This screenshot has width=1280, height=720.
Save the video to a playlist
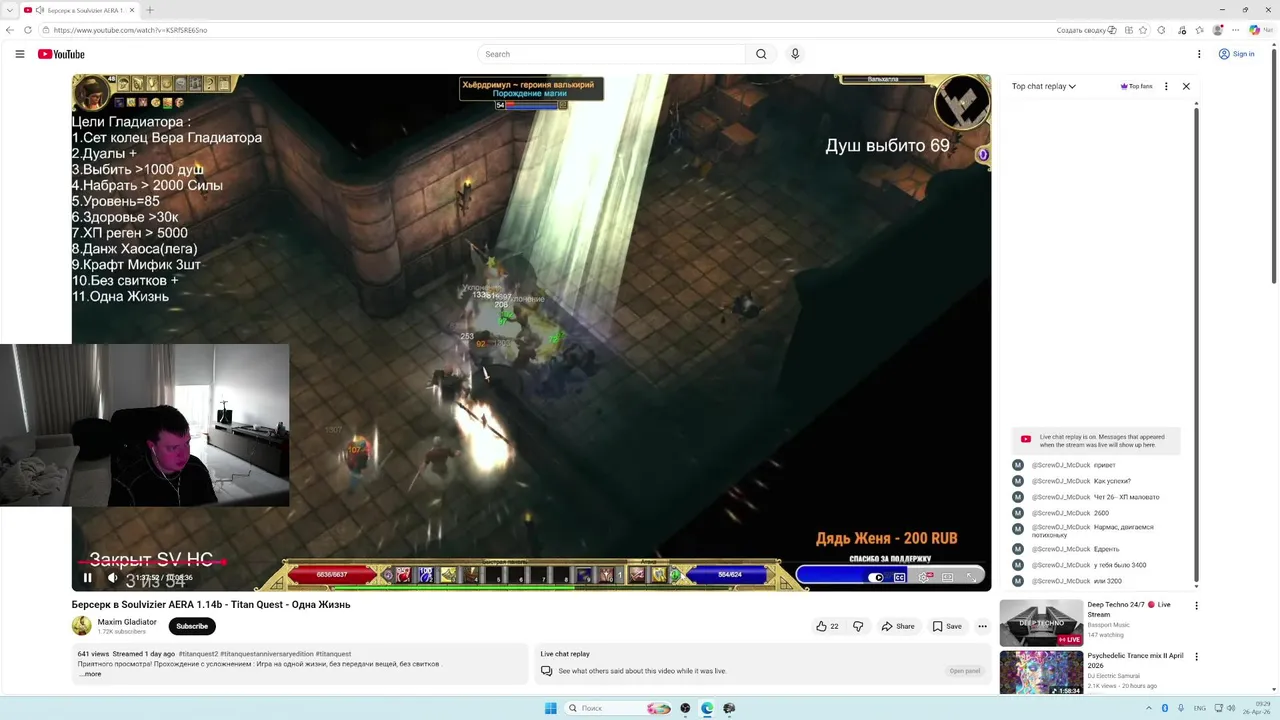tap(947, 626)
